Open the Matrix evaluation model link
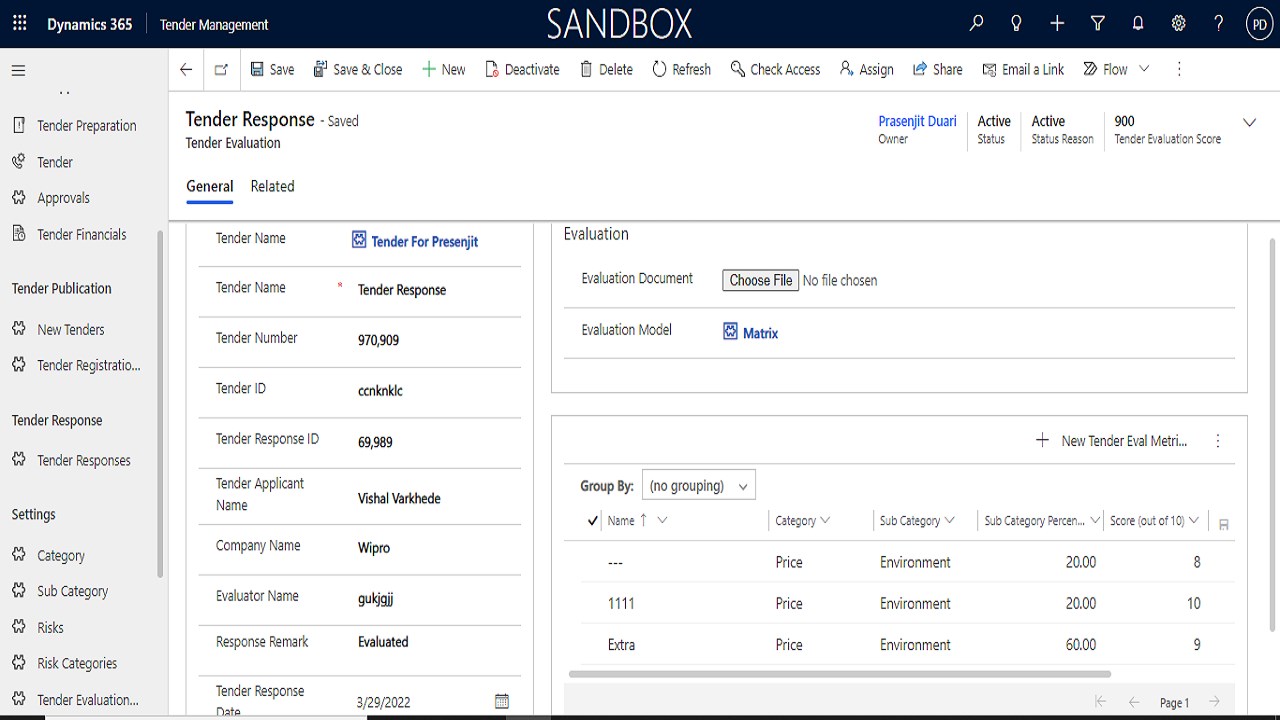Viewport: 1280px width, 720px height. (760, 333)
